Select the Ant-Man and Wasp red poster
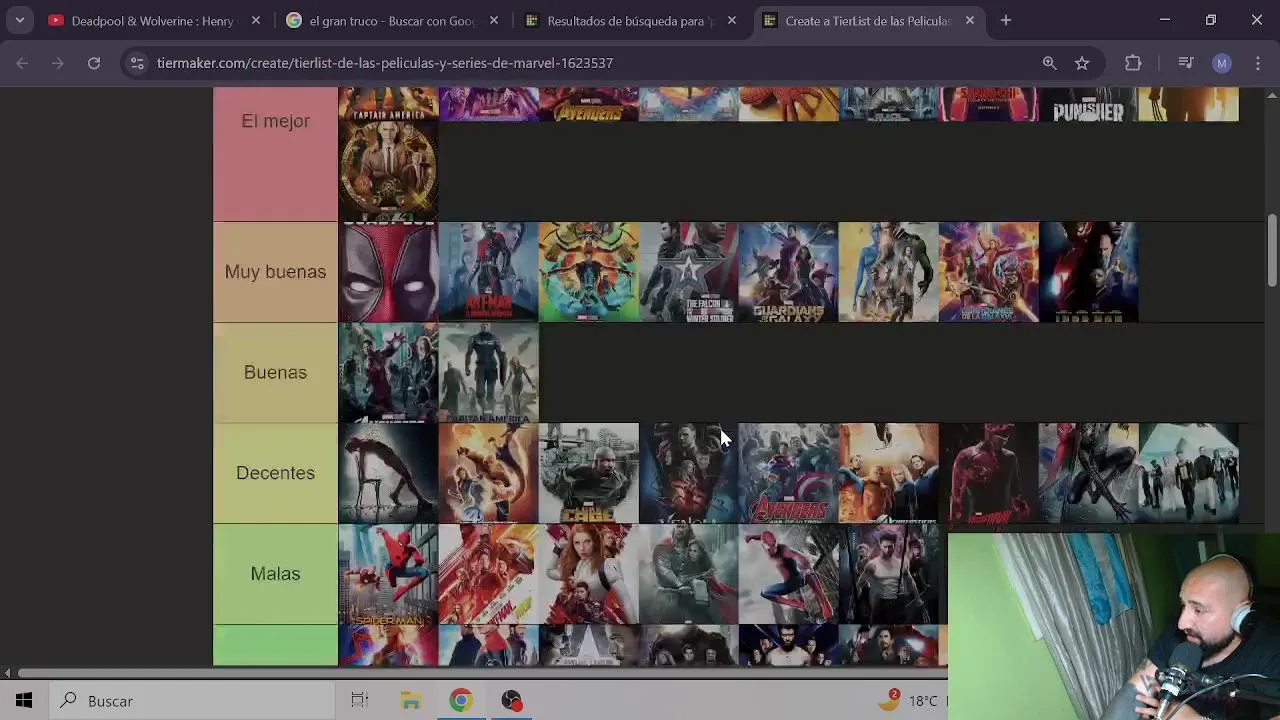 [x=488, y=574]
